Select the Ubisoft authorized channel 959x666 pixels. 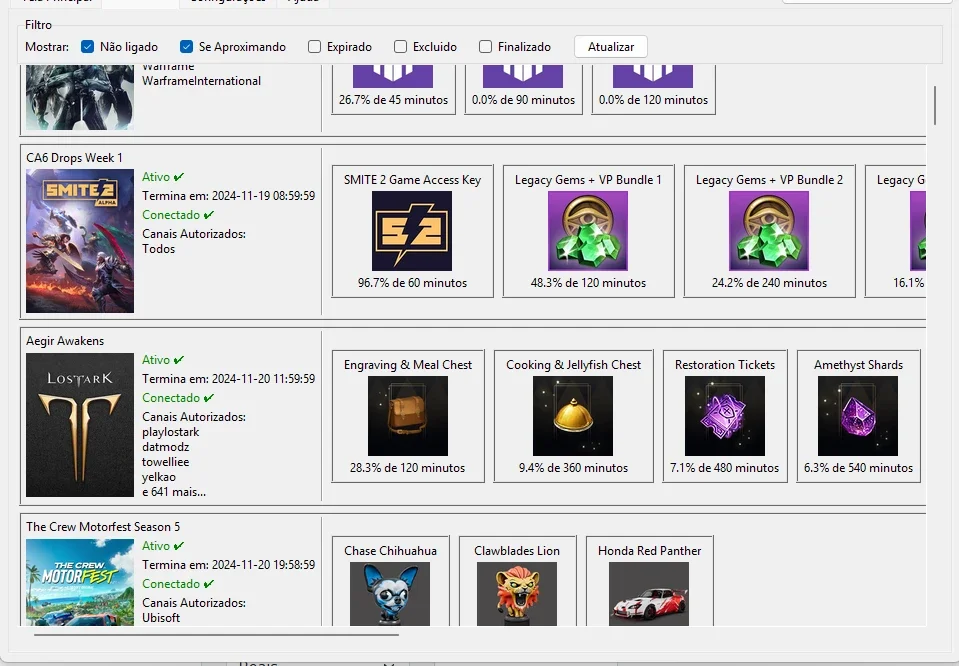161,618
